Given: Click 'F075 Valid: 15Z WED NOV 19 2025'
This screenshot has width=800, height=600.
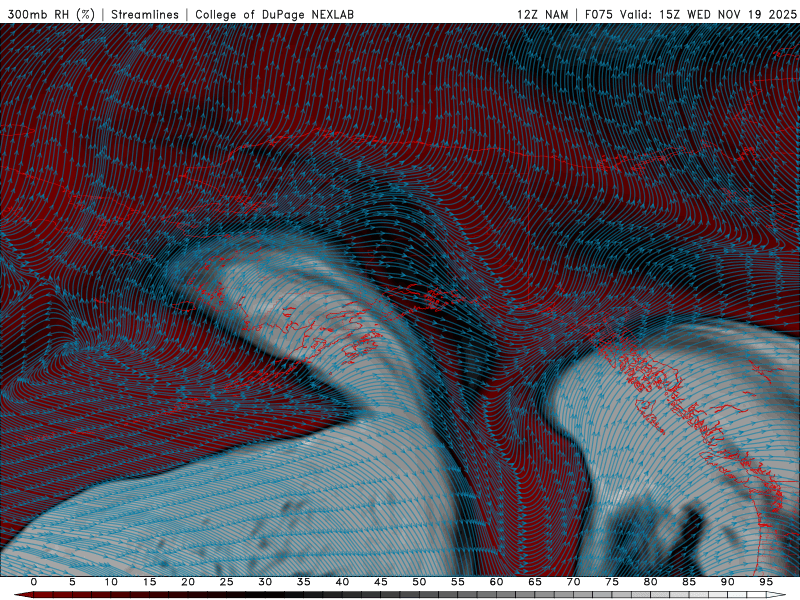Looking at the screenshot, I should [691, 14].
